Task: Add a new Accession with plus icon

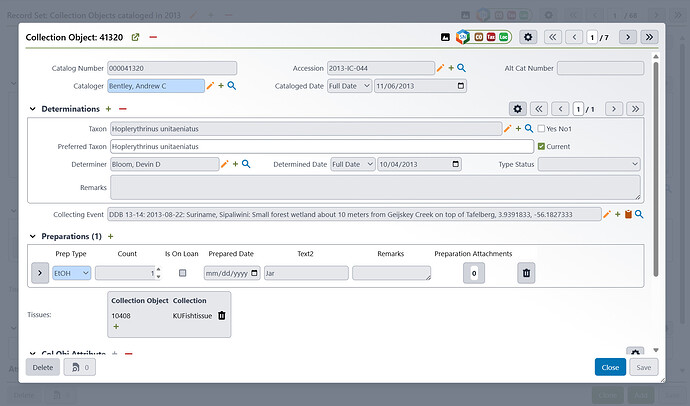Action: [451, 68]
